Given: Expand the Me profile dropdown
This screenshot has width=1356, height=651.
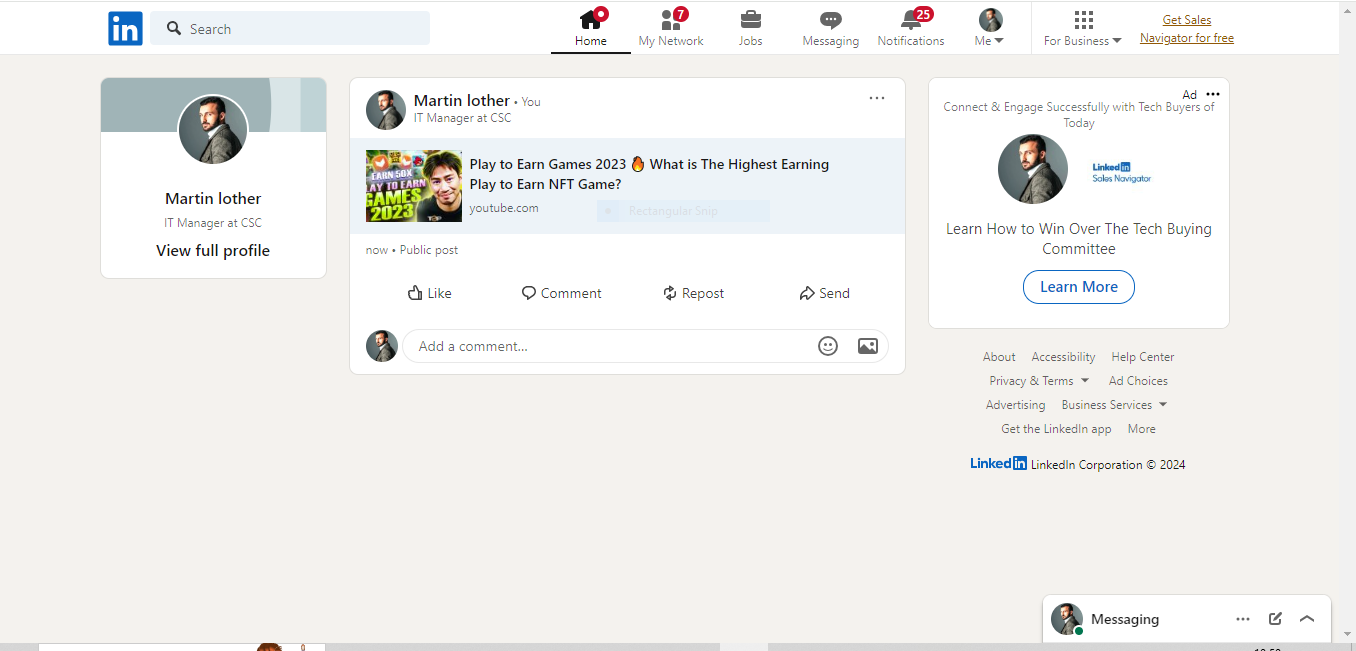Looking at the screenshot, I should pos(990,28).
